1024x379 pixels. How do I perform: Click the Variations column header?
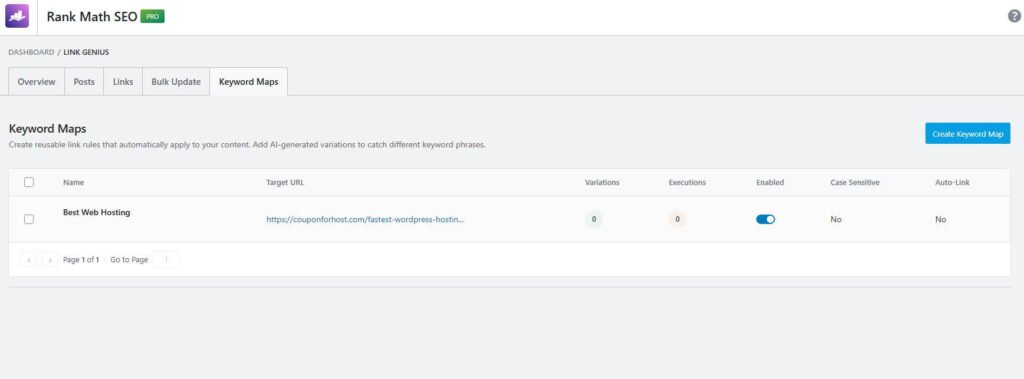(602, 182)
